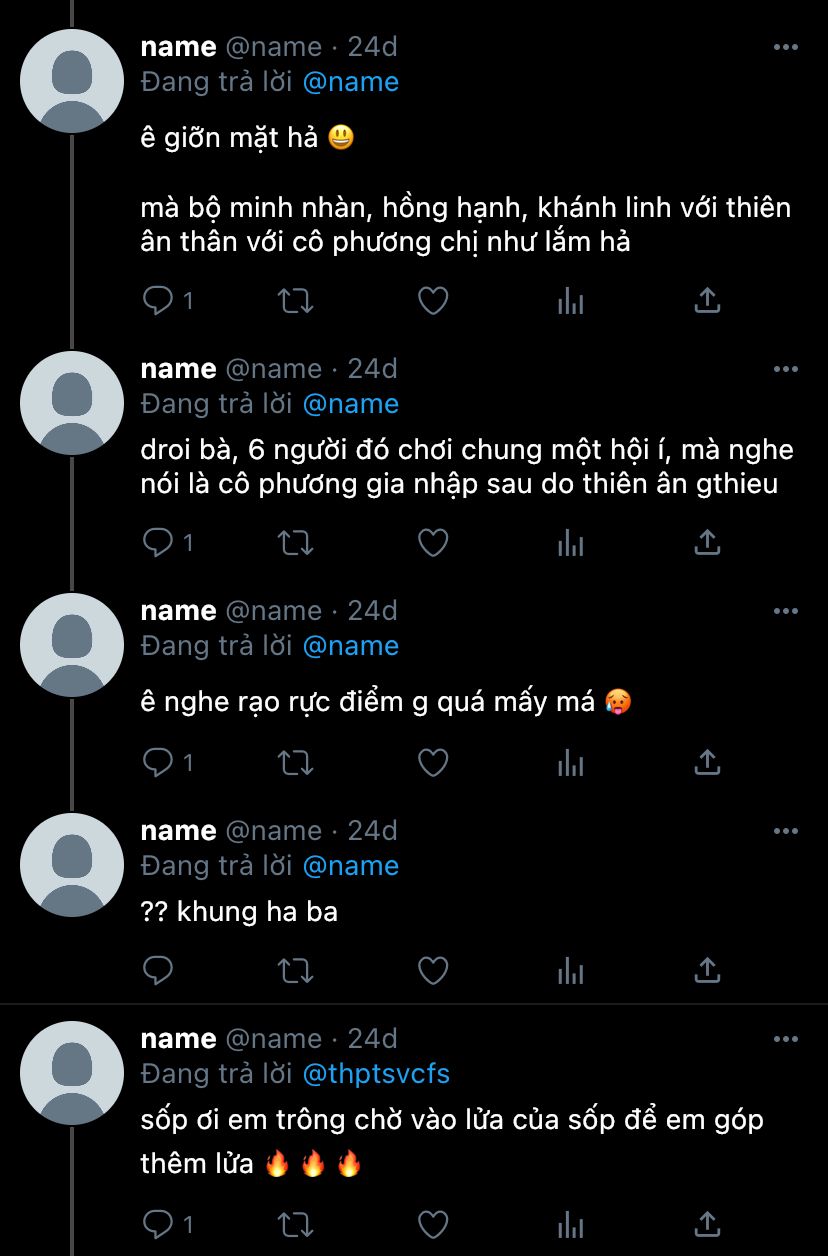Reply to the 'ê giỡn mặt hả' tweet
The image size is (828, 1256).
pyautogui.click(x=159, y=300)
